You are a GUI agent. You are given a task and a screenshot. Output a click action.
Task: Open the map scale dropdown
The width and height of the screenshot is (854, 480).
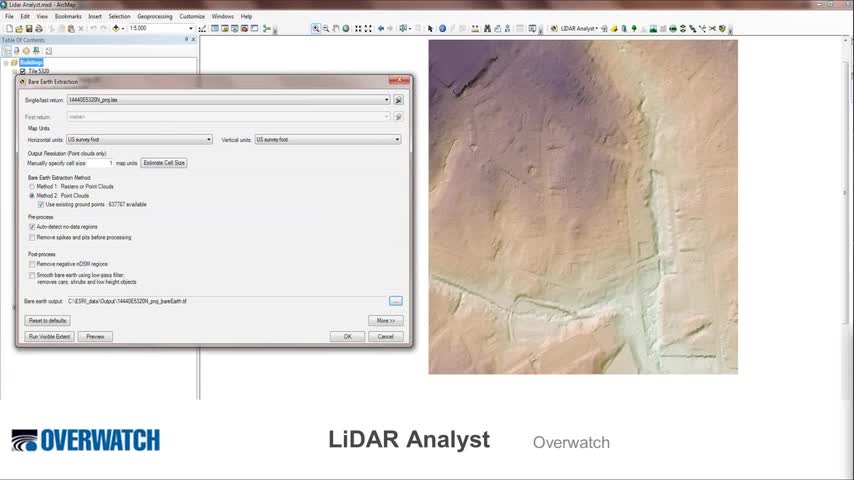191,28
